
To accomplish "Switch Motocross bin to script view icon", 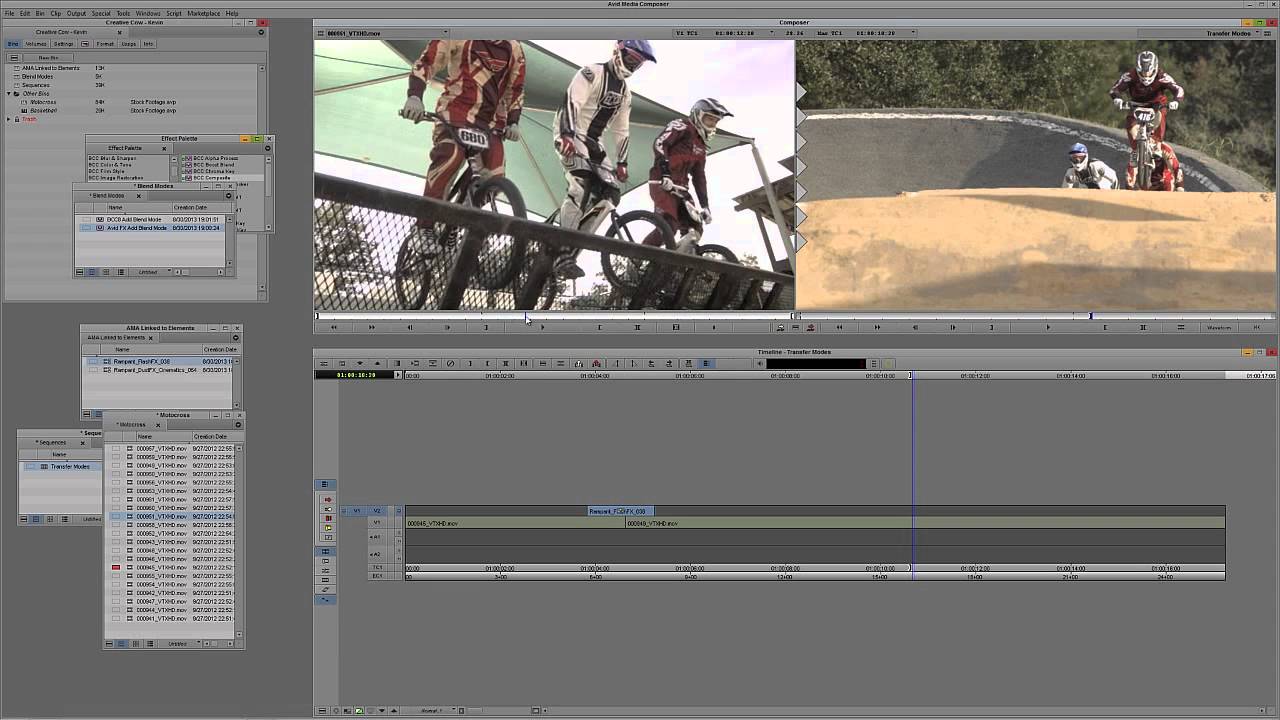I will pyautogui.click(x=150, y=643).
